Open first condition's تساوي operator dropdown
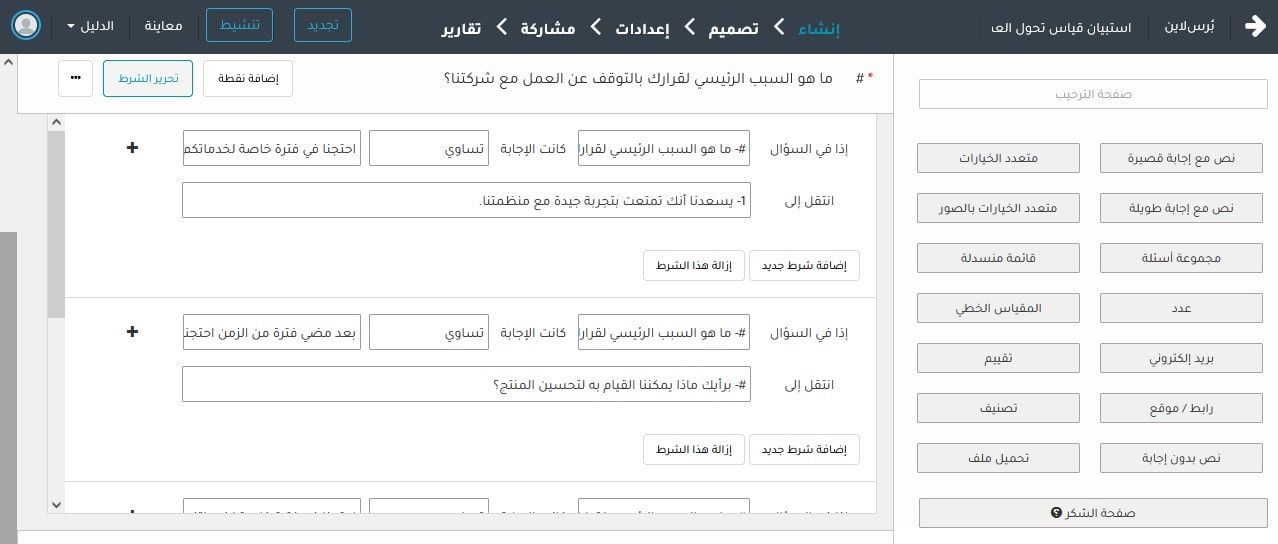Viewport: 1278px width, 544px height. (x=429, y=148)
